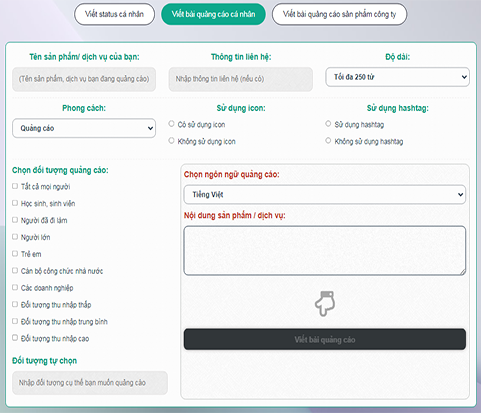Screen dimensions: 481x413
Task: Focus the product name input field
Action: [84, 79]
